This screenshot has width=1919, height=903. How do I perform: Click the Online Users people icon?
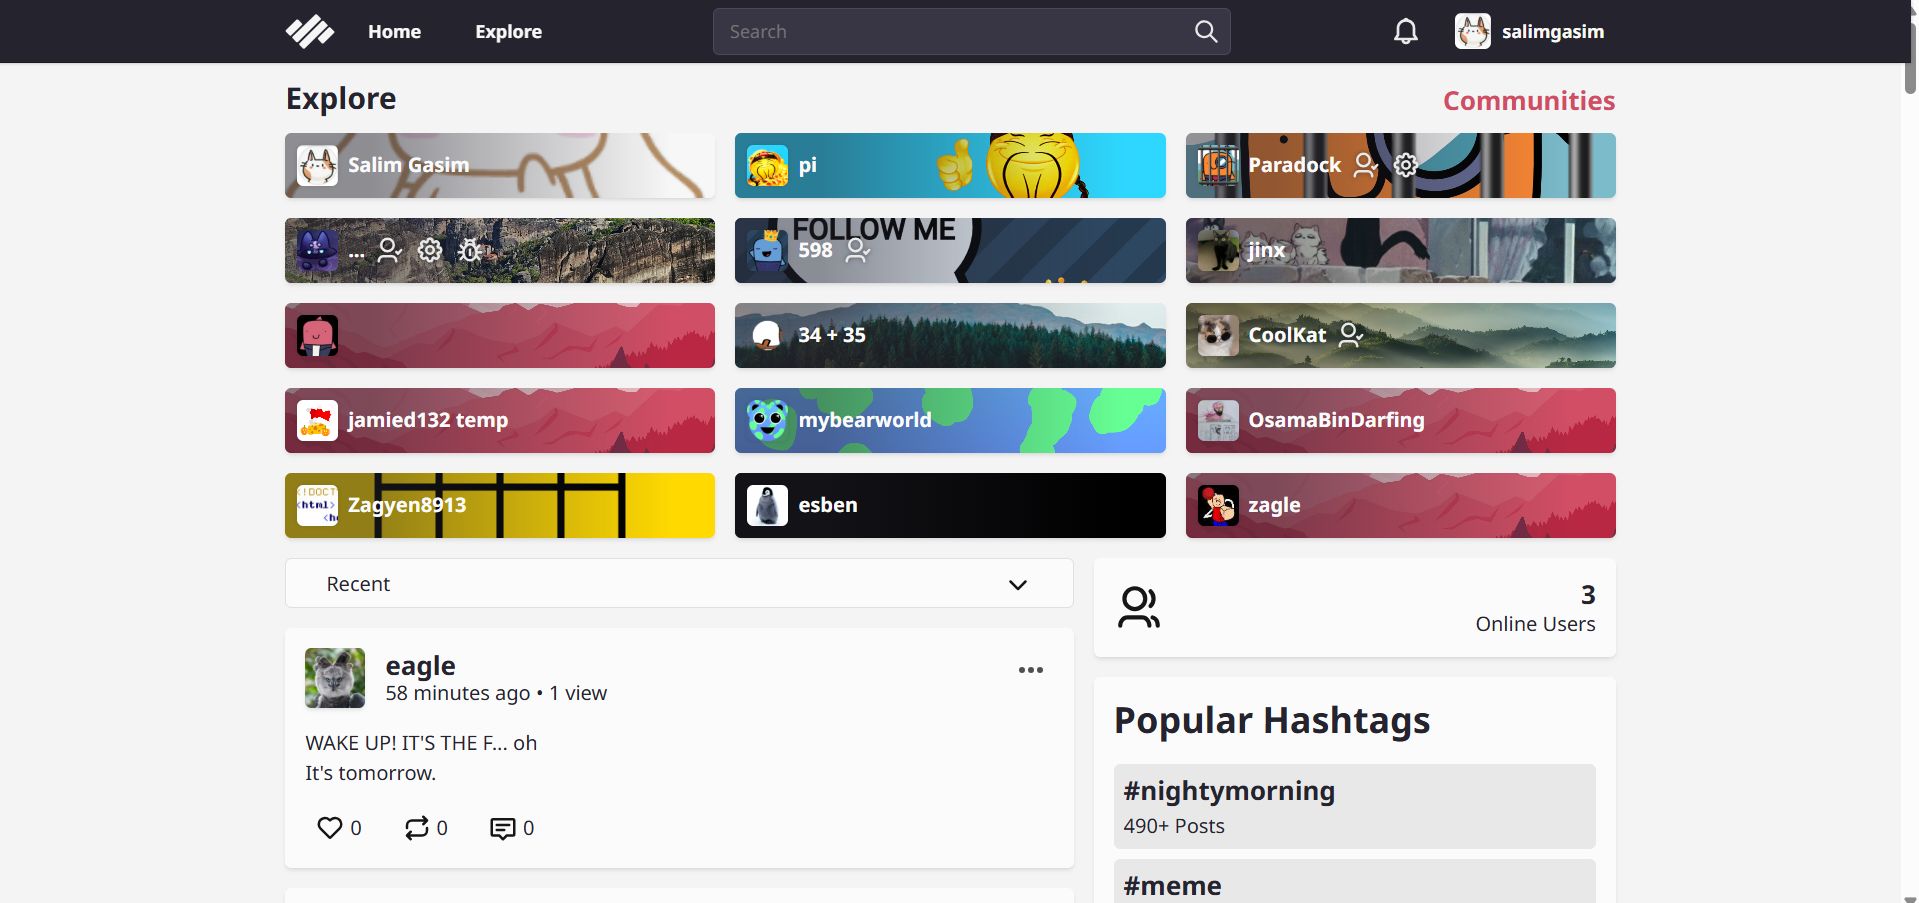(1138, 607)
